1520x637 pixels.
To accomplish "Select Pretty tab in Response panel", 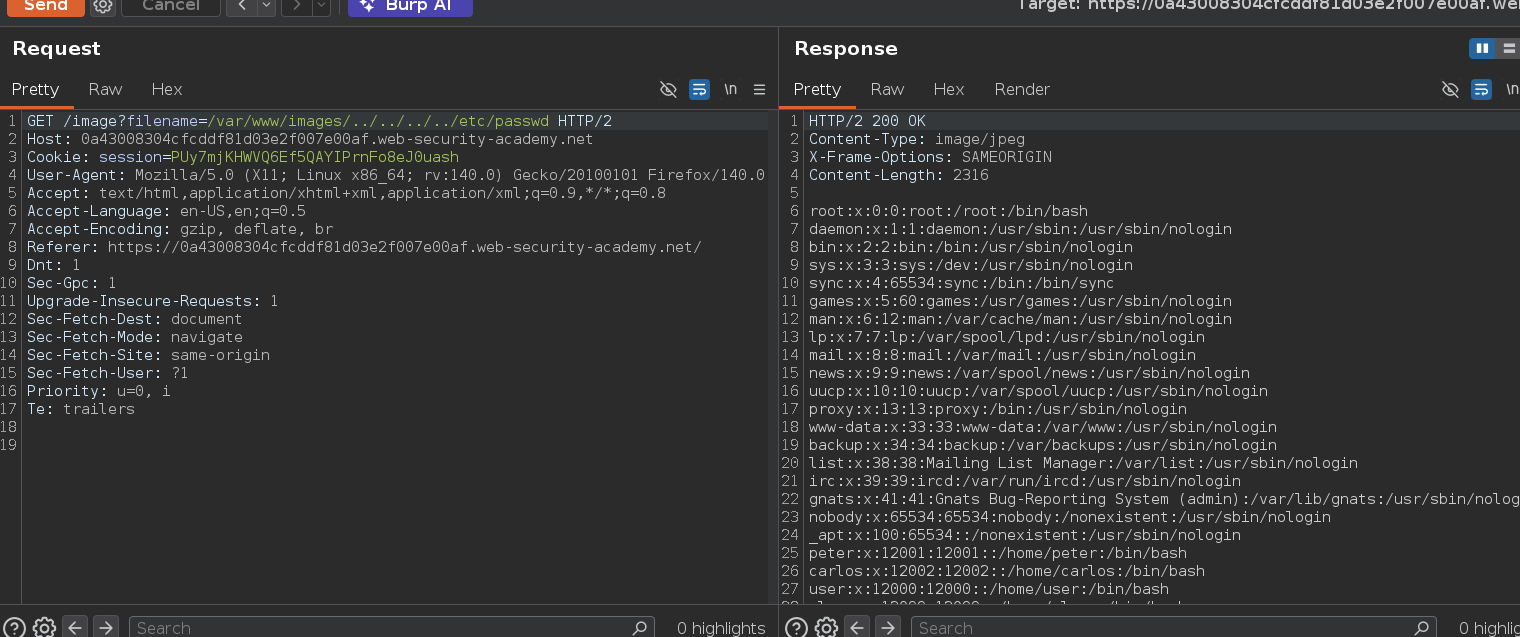I will [x=818, y=89].
